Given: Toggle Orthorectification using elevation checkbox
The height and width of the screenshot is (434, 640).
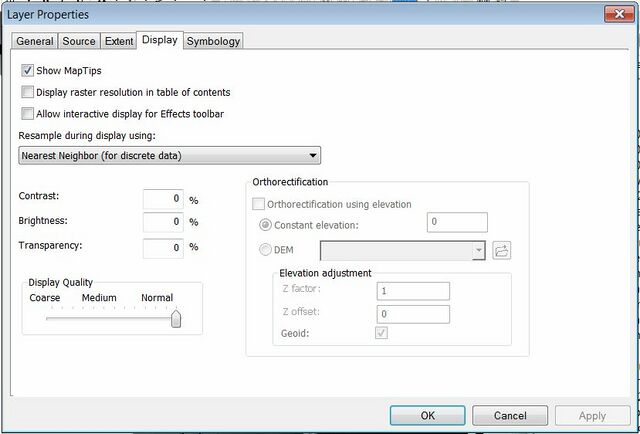Looking at the screenshot, I should (x=259, y=204).
